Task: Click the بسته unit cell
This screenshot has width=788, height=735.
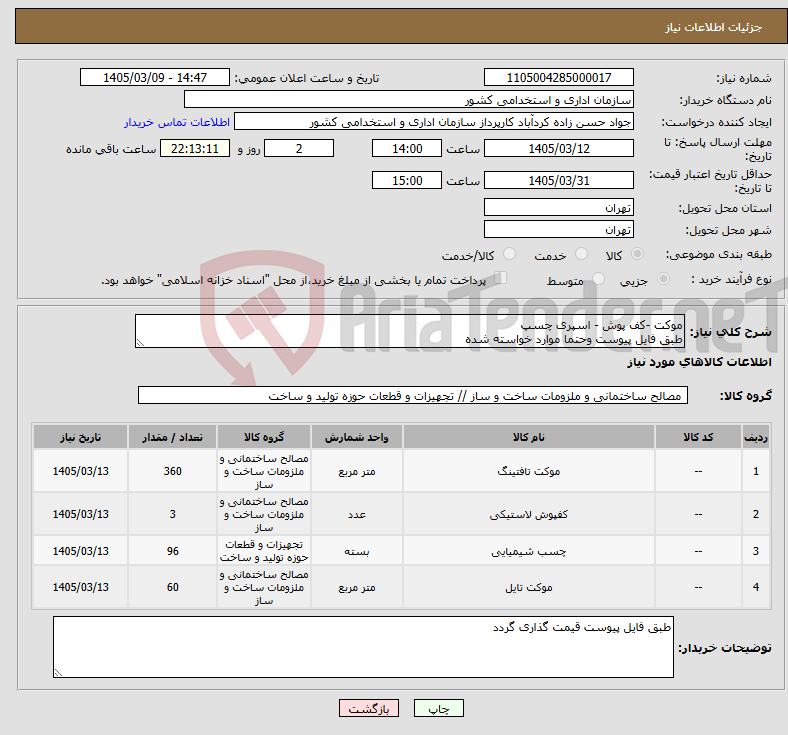Action: tap(357, 551)
